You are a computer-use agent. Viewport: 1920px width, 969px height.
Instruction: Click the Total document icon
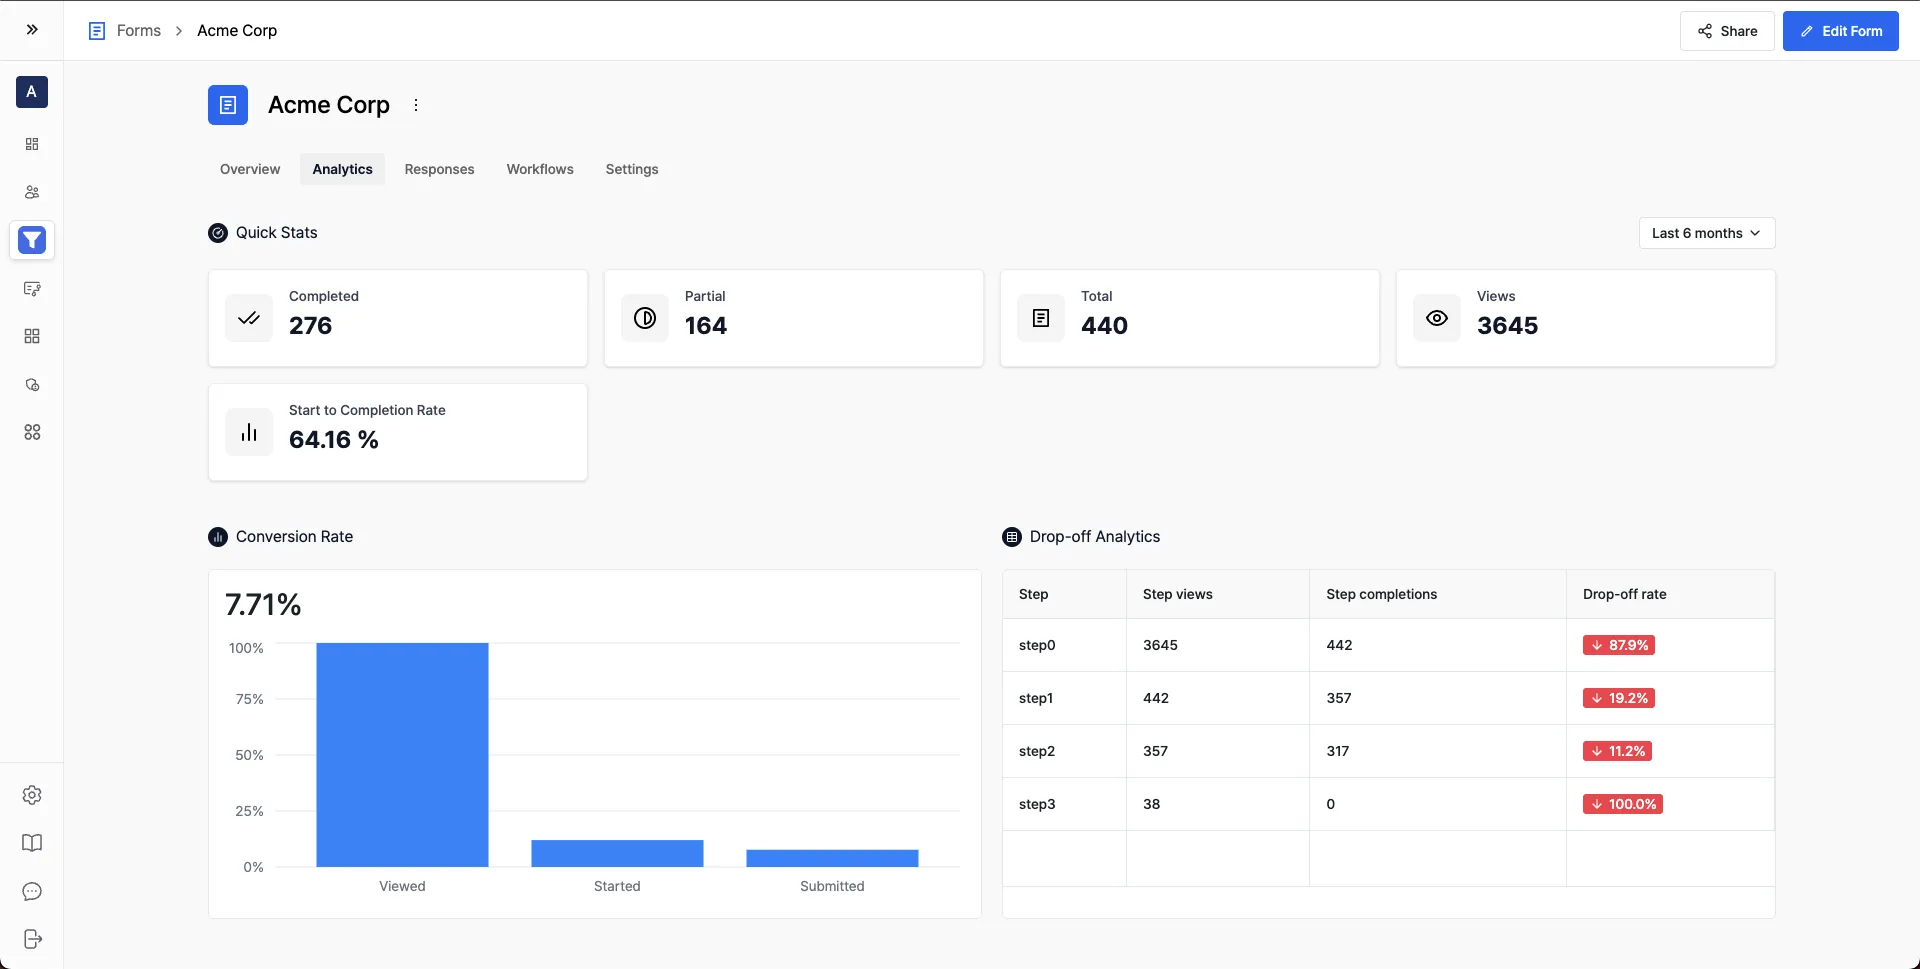[x=1041, y=318]
